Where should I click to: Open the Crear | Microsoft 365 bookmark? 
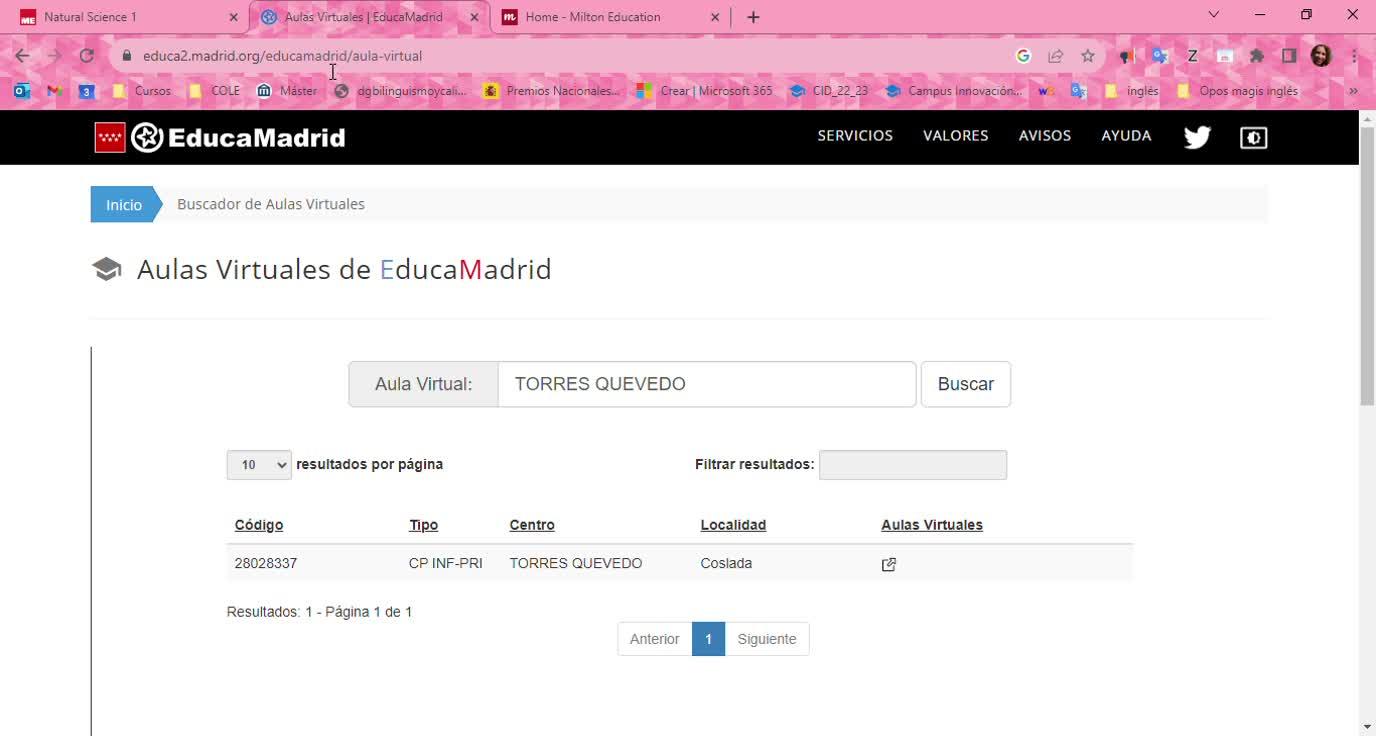(x=705, y=91)
